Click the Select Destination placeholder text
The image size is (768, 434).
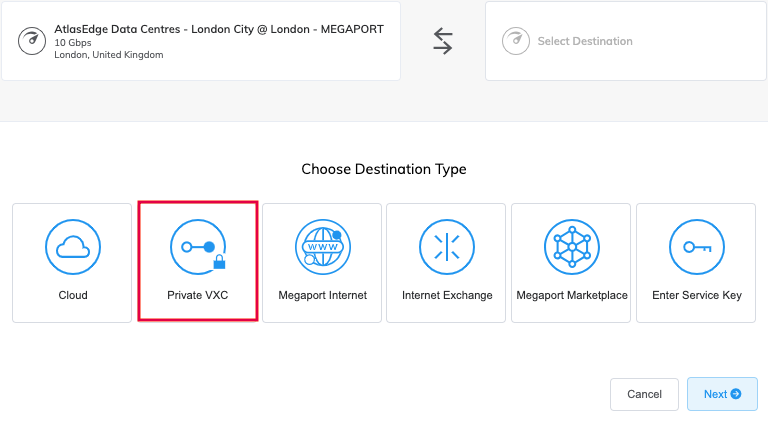585,41
